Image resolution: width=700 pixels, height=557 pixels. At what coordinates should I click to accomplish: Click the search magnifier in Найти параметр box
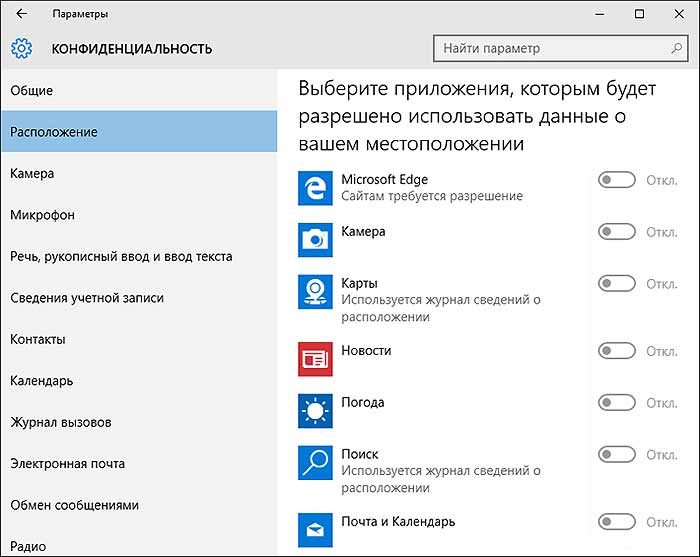point(677,48)
